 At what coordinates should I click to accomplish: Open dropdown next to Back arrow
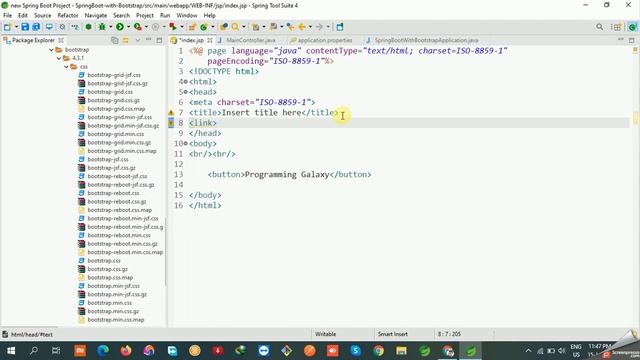(310, 27)
